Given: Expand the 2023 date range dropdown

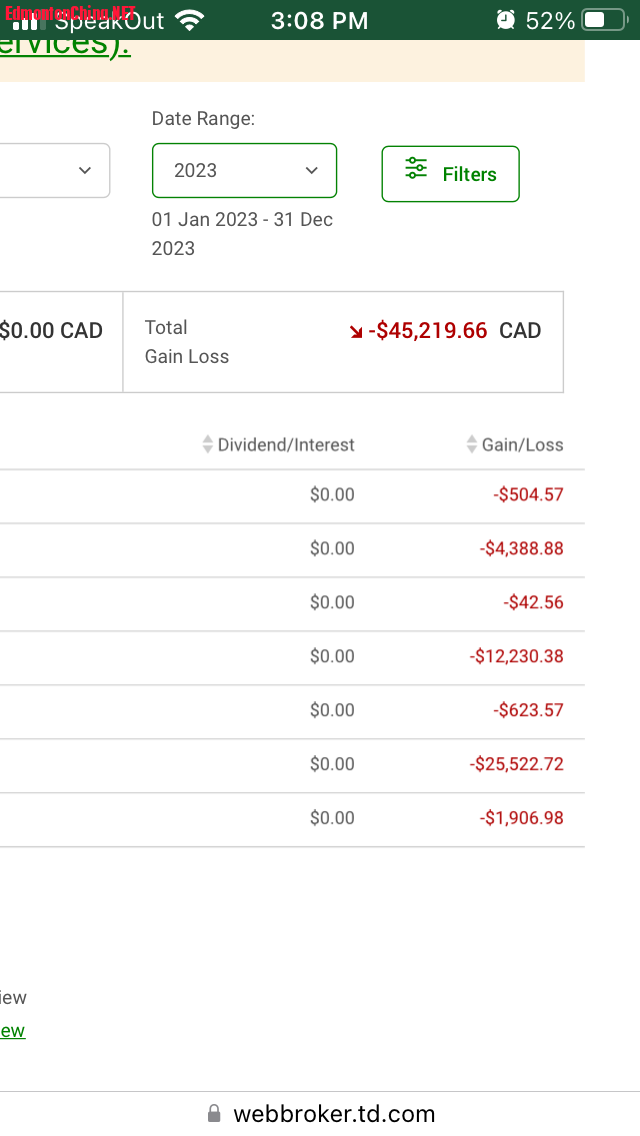Looking at the screenshot, I should (x=244, y=170).
